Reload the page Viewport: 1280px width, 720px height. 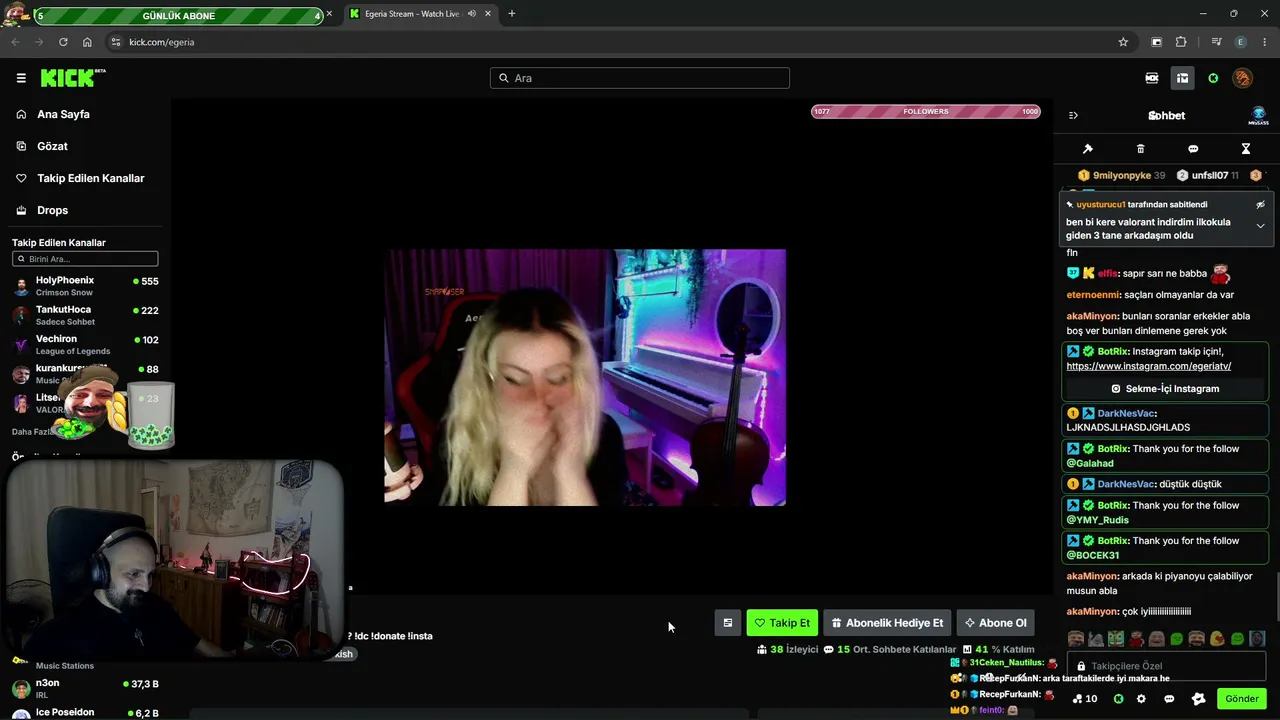pyautogui.click(x=63, y=42)
